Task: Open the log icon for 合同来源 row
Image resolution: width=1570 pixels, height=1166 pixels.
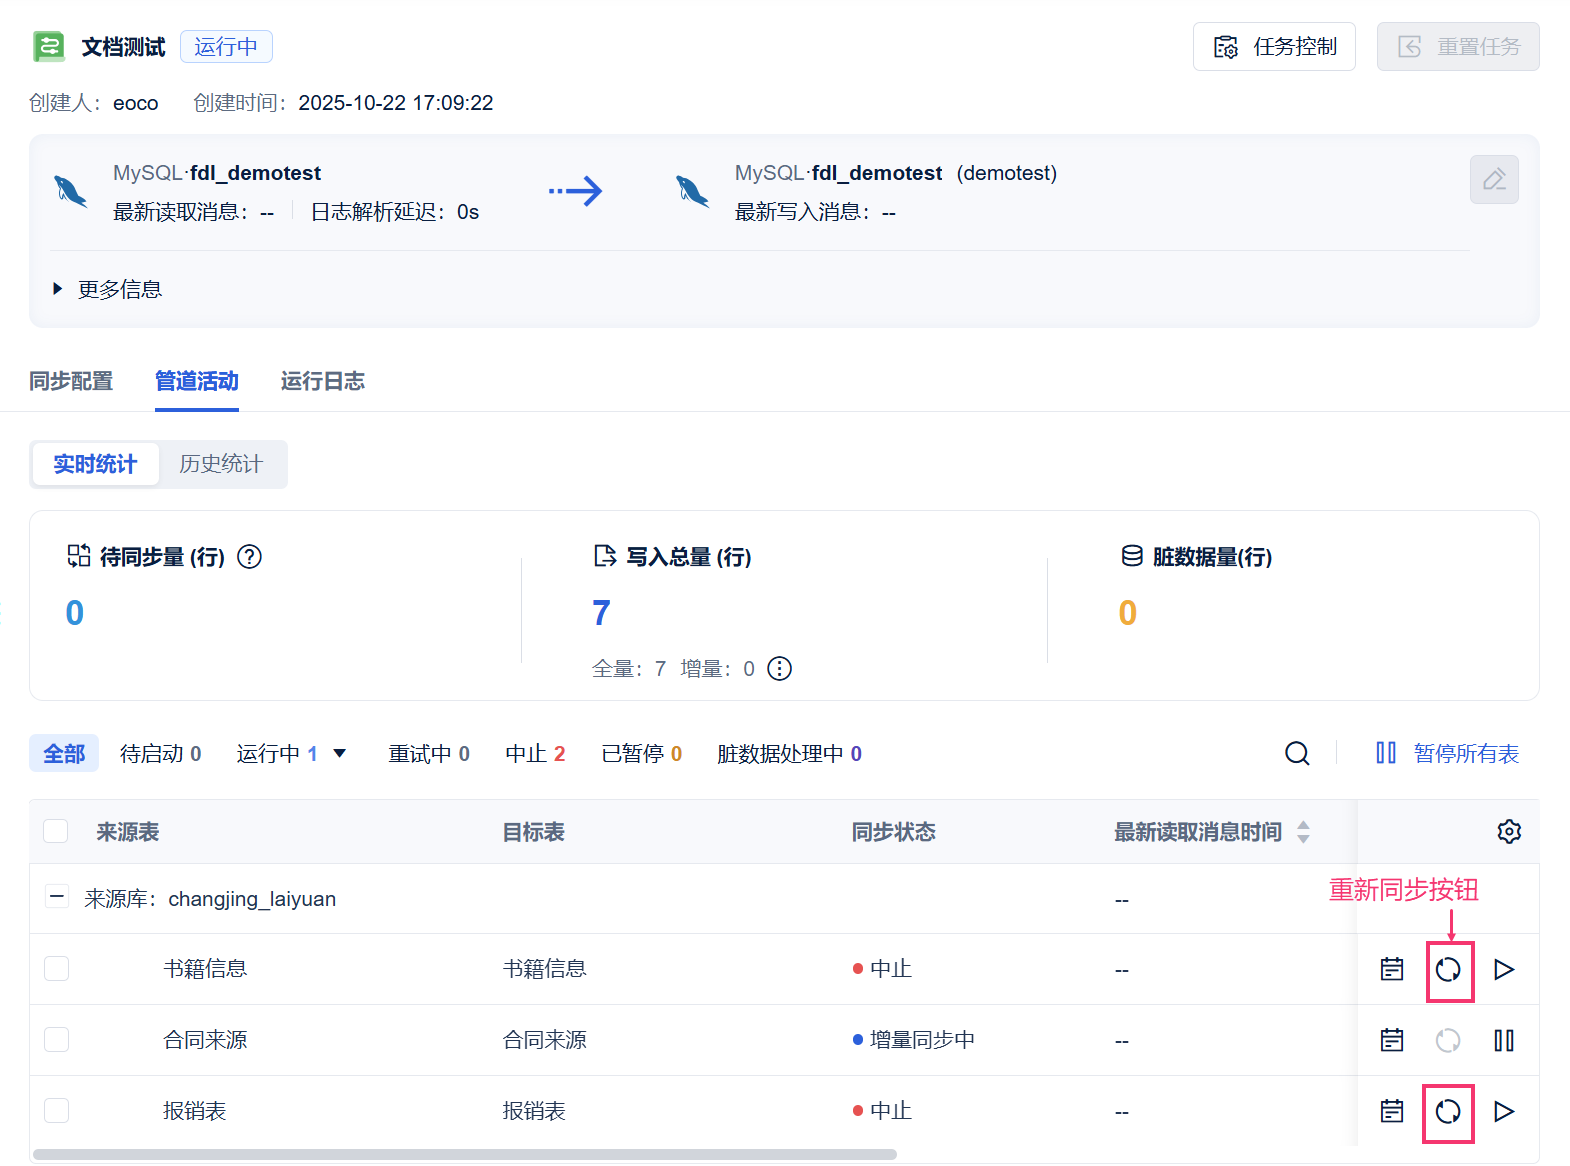Action: coord(1392,1040)
